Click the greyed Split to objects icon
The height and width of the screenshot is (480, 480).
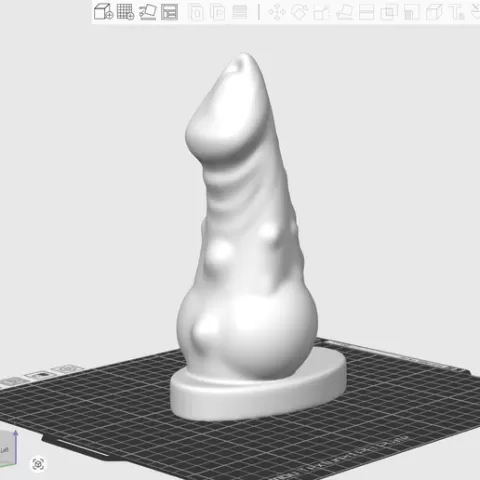(x=196, y=12)
